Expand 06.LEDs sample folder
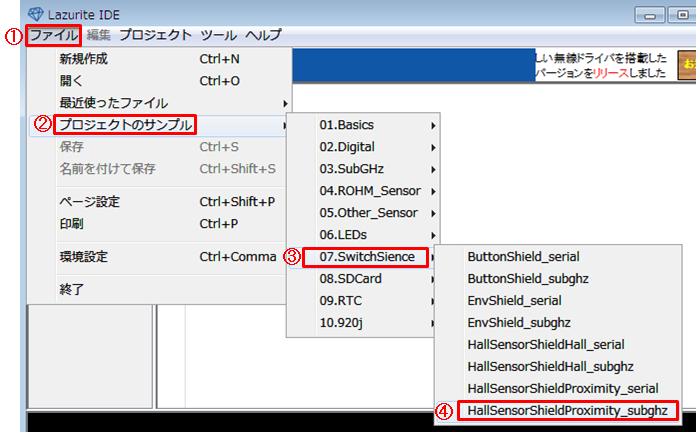696x434 pixels. pyautogui.click(x=363, y=235)
